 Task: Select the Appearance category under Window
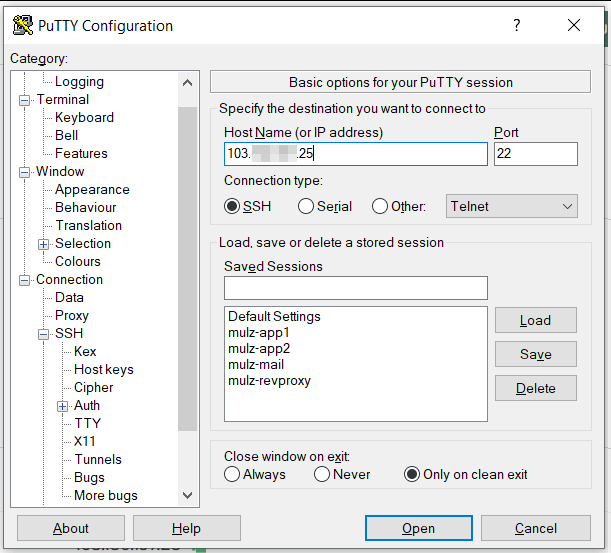(x=92, y=190)
